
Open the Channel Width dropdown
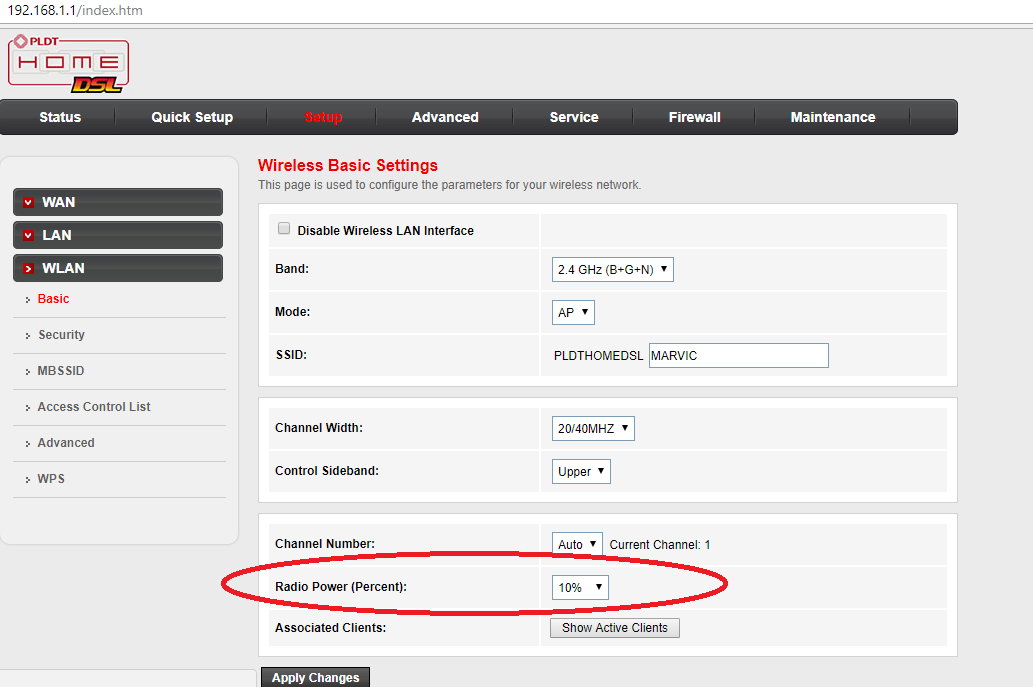[593, 428]
